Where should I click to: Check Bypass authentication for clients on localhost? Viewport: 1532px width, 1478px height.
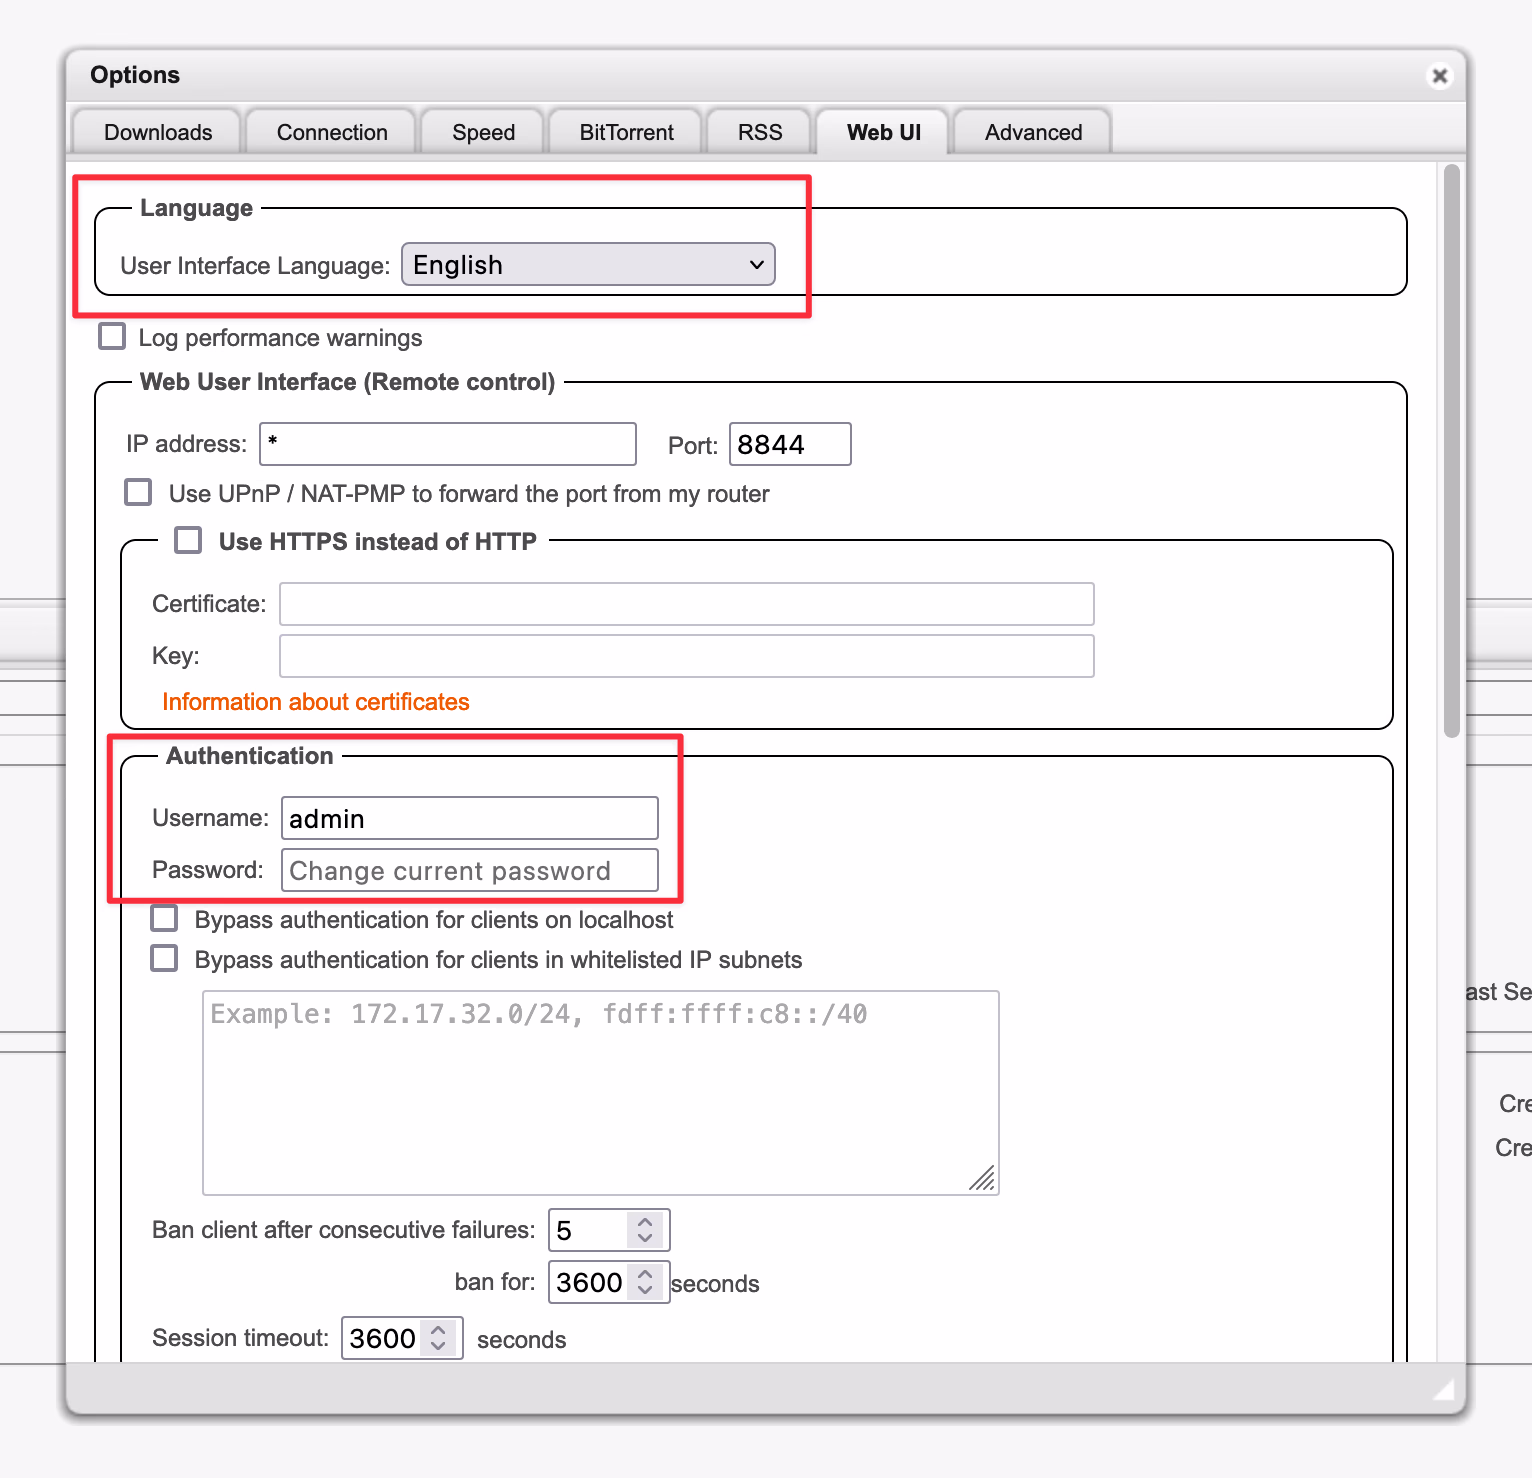[x=165, y=919]
